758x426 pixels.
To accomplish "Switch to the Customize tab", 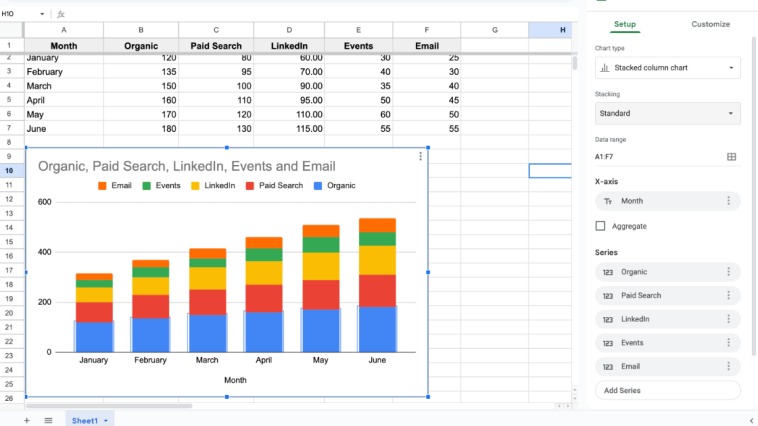I will pyautogui.click(x=710, y=24).
